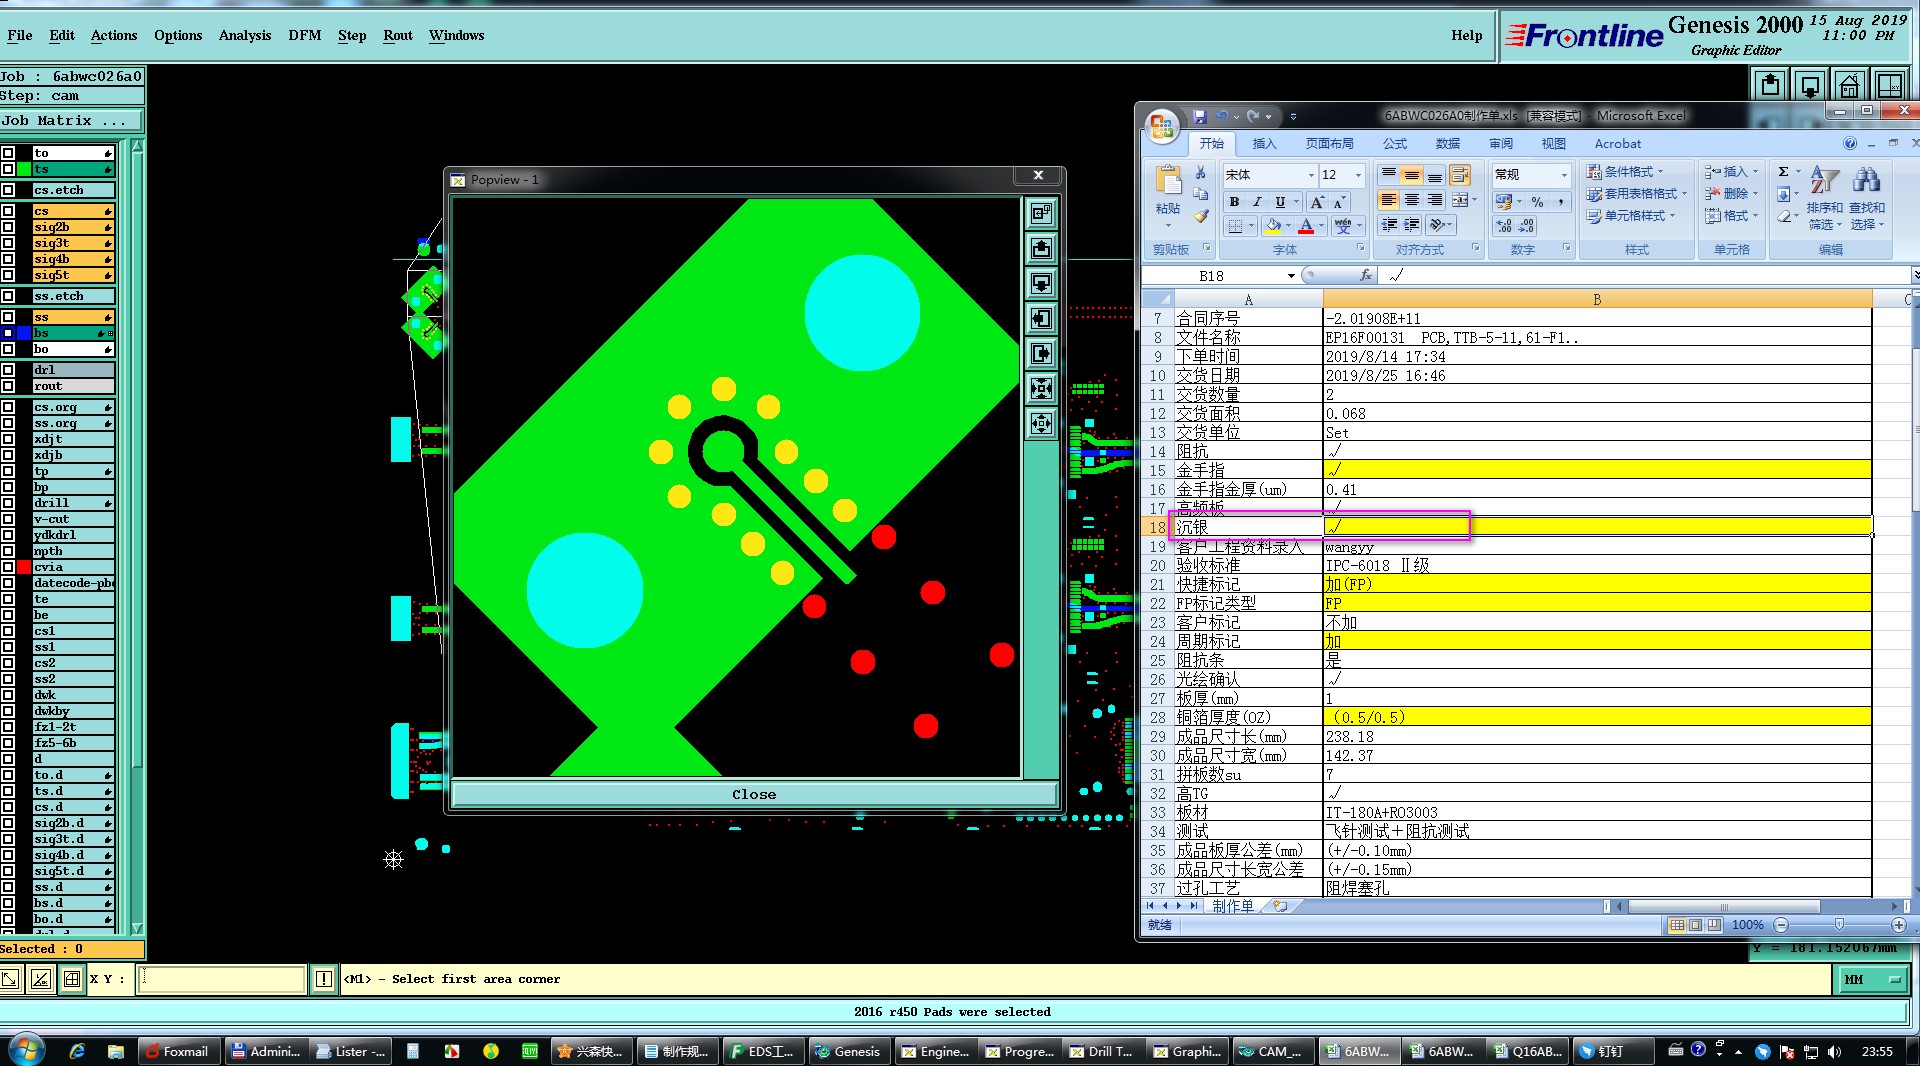The width and height of the screenshot is (1920, 1066).
Task: Toggle the checkbox for layer cs.etch
Action: coord(8,190)
